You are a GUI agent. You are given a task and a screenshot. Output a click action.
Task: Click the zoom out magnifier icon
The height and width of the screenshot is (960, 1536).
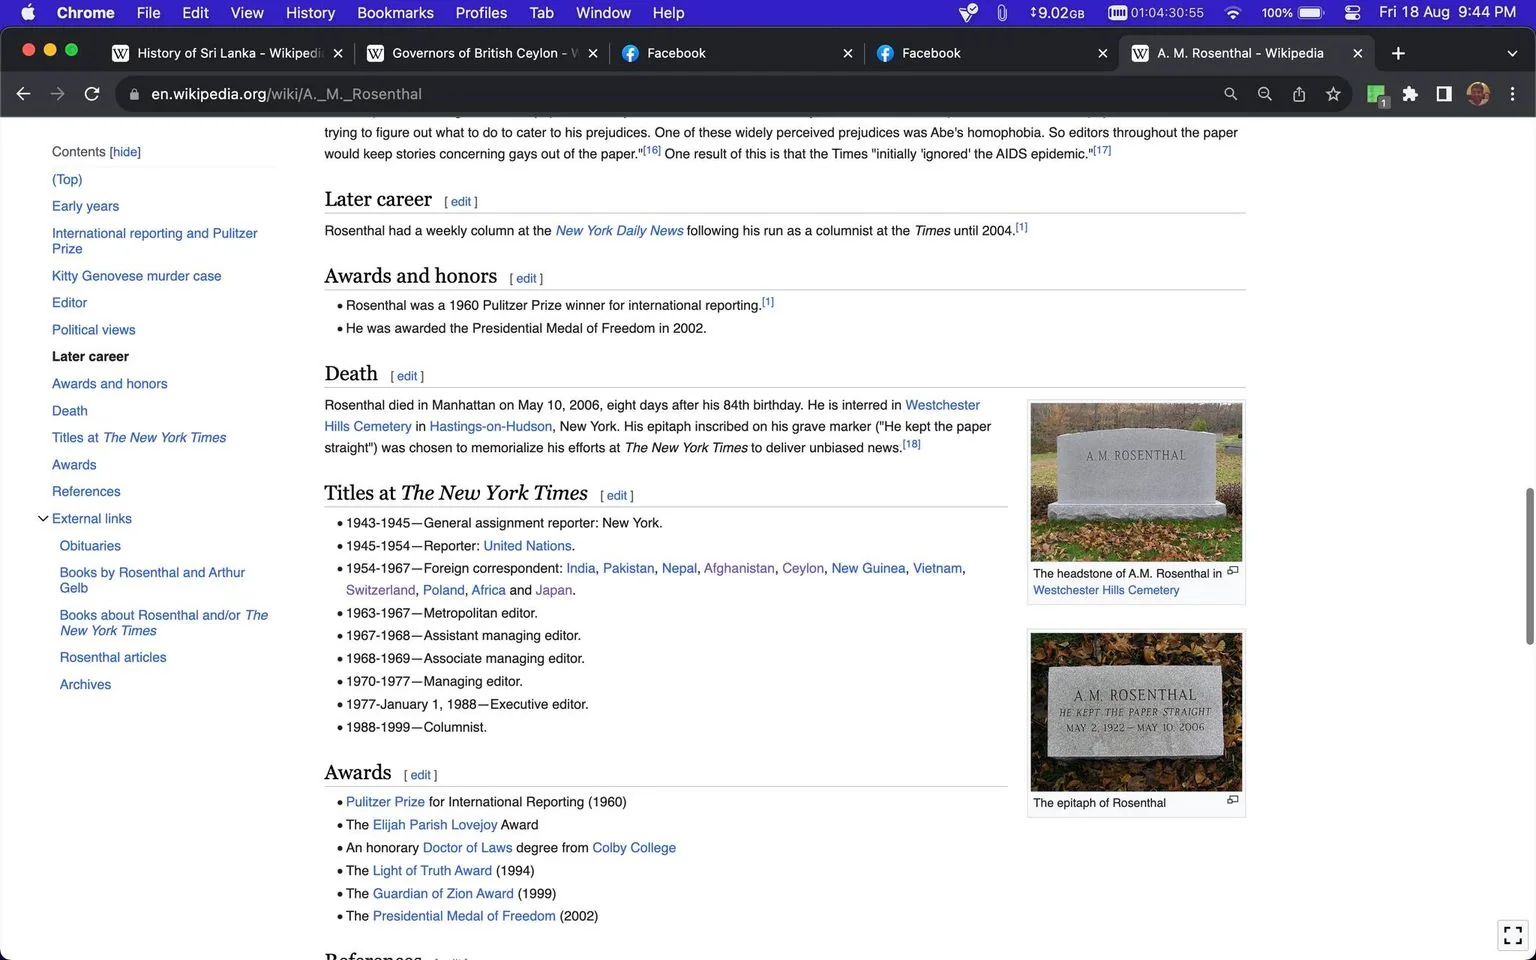click(1265, 94)
